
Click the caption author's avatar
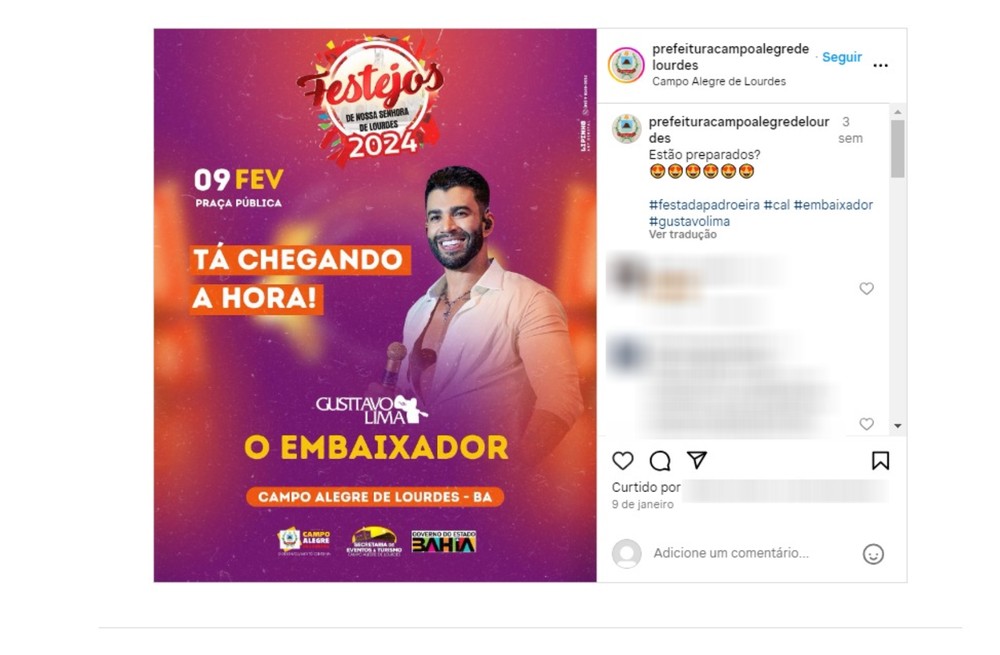tap(626, 128)
